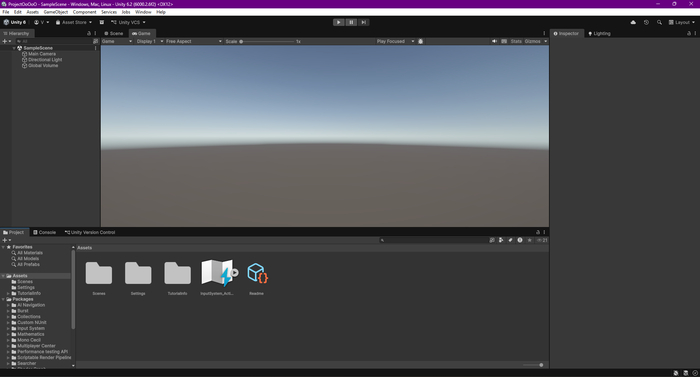Select Global Volume in the Hierarchy
The width and height of the screenshot is (700, 377).
click(x=43, y=65)
